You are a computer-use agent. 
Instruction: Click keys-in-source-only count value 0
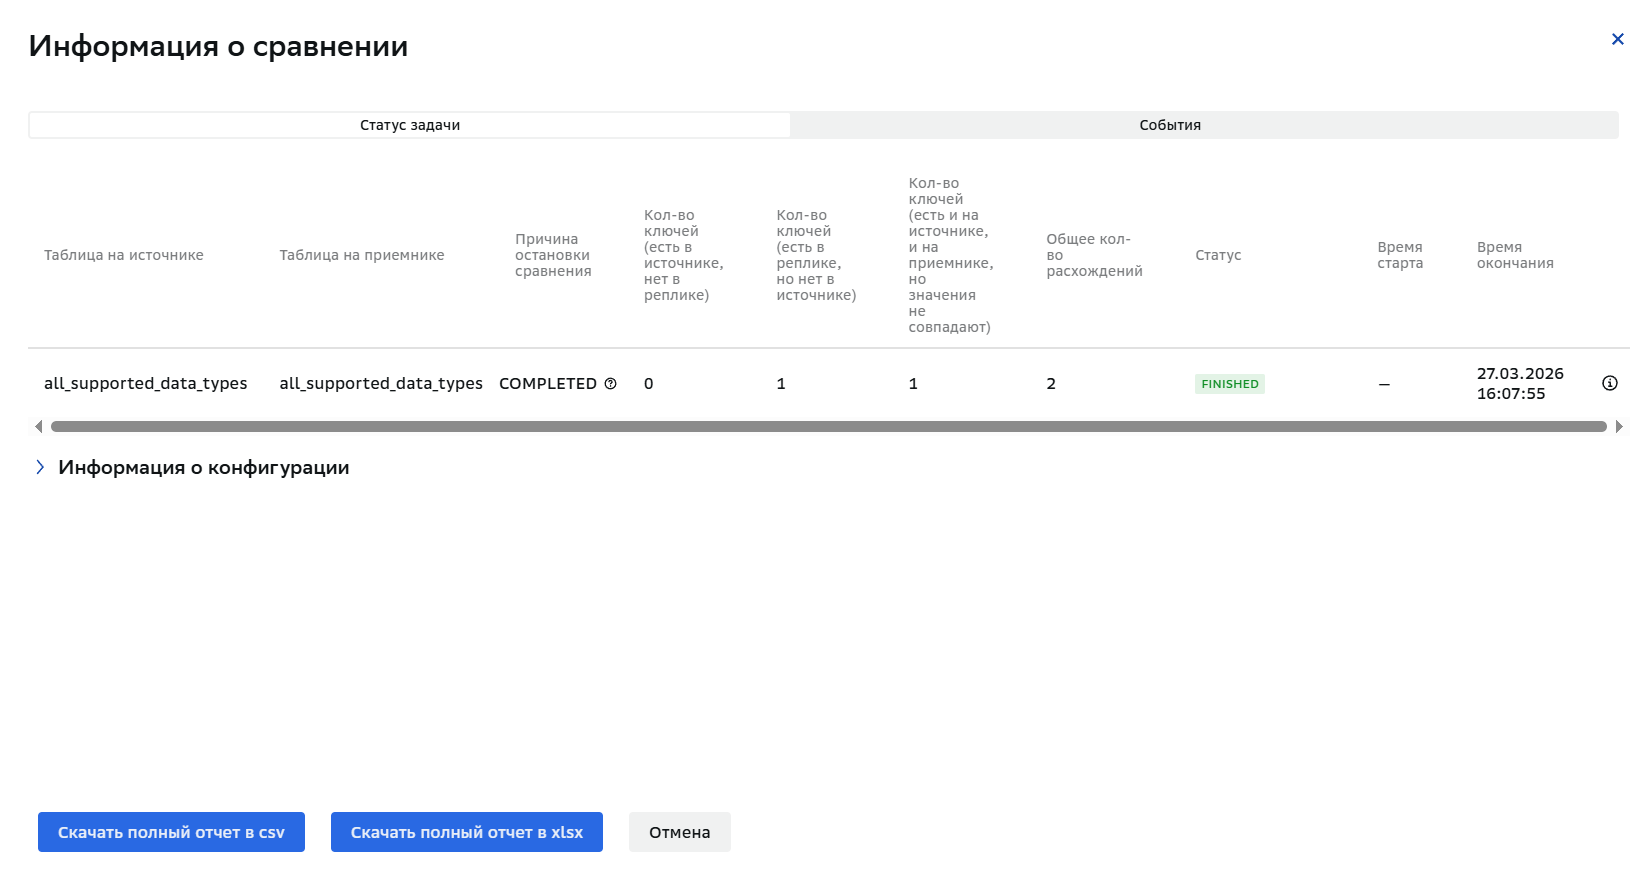649,384
